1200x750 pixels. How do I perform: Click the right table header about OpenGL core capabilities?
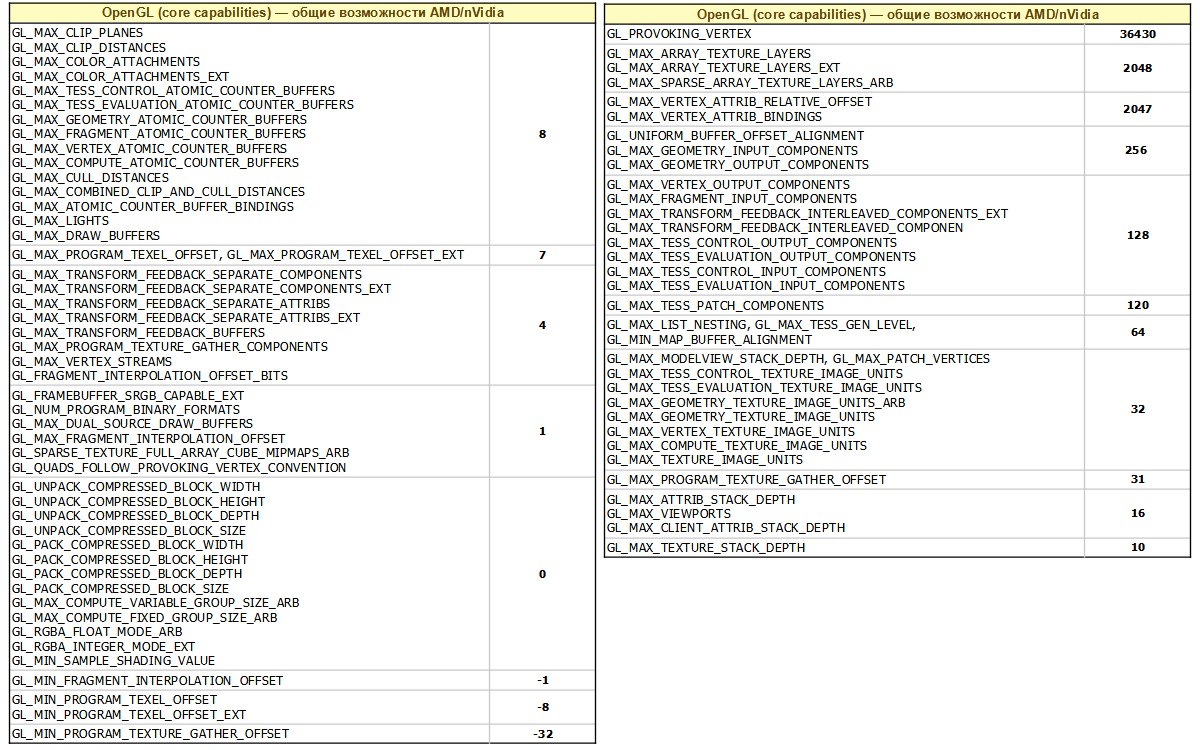[897, 15]
